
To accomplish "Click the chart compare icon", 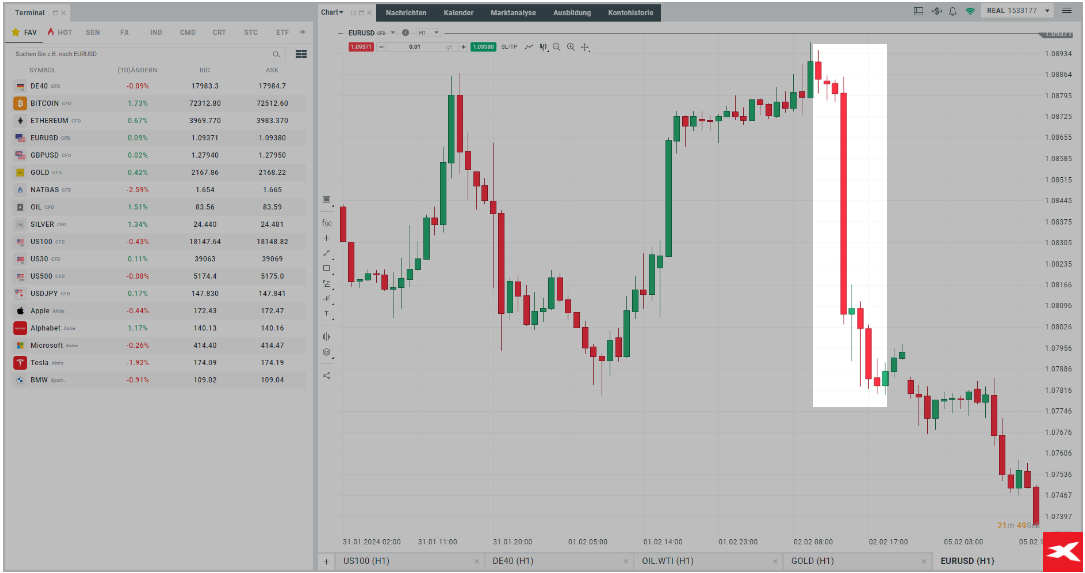I will [327, 337].
